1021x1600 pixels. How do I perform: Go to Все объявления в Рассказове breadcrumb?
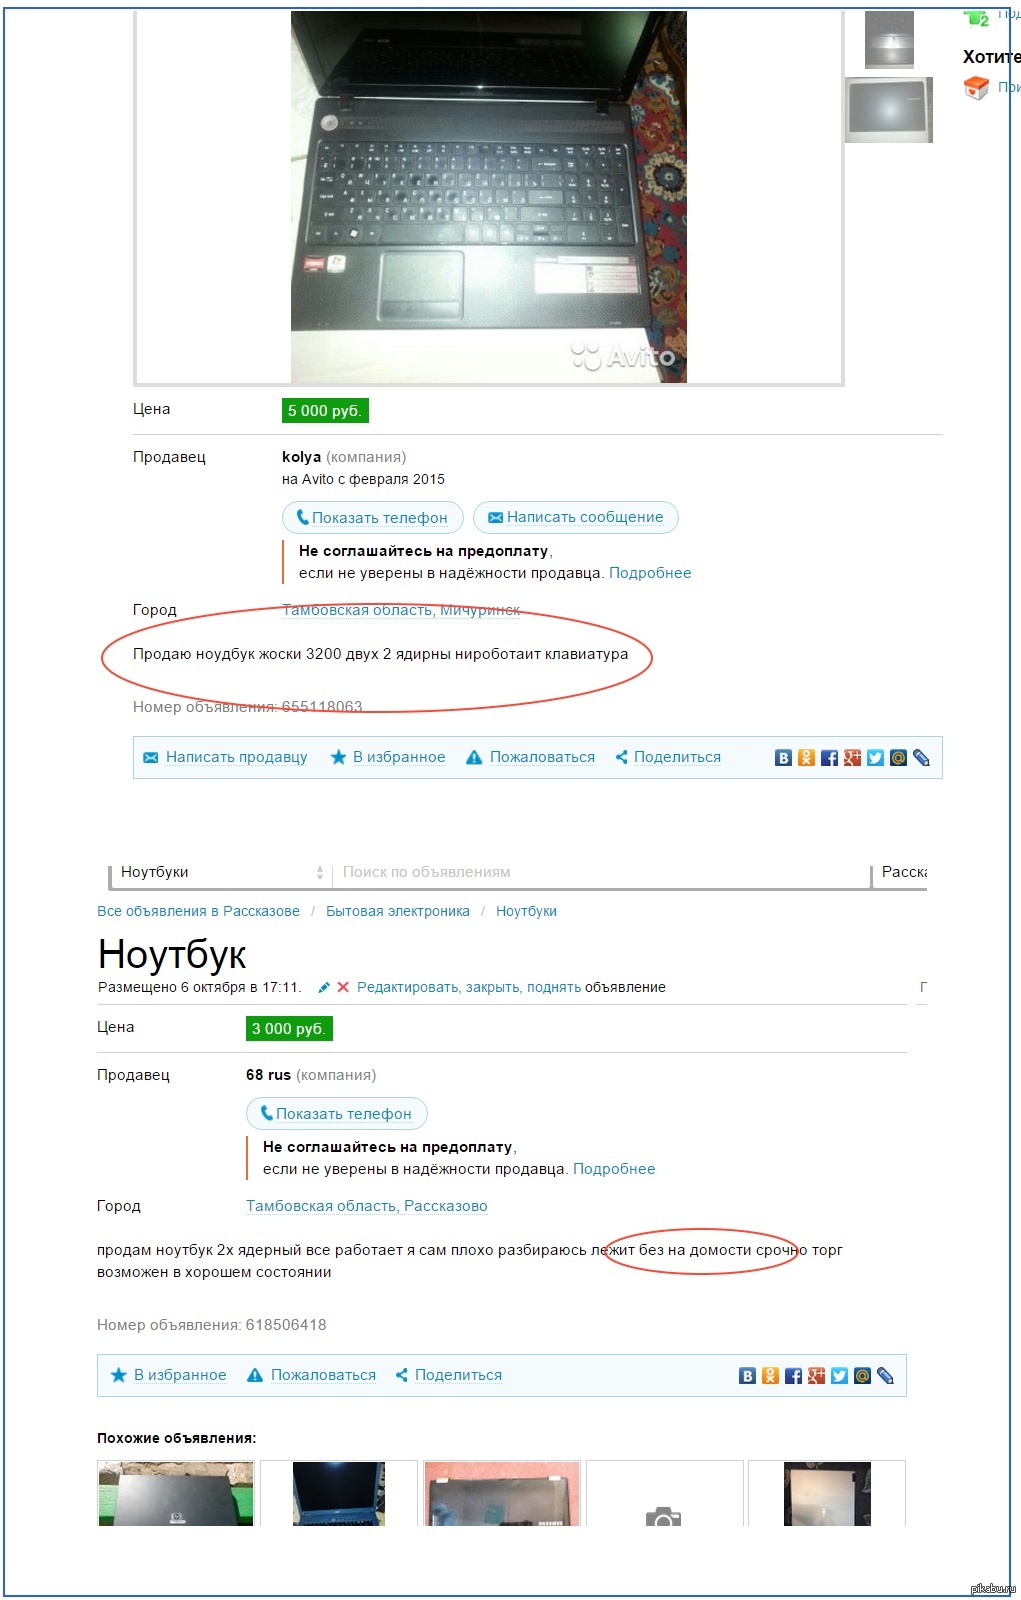tap(198, 911)
